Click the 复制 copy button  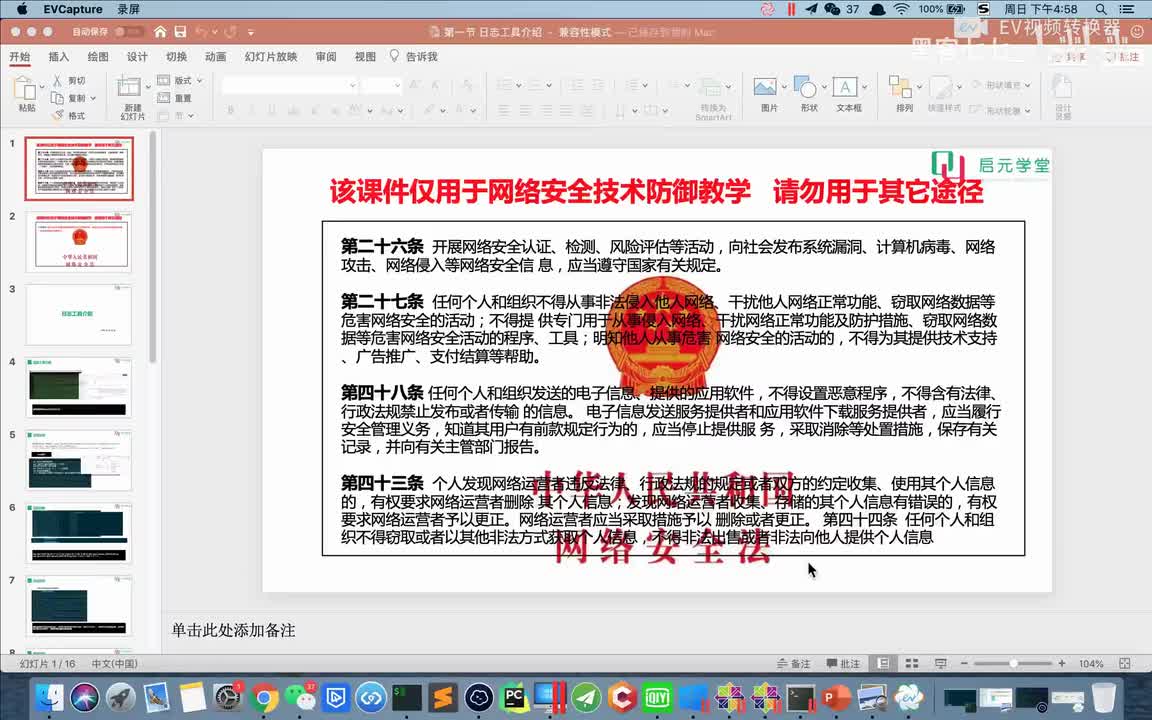point(68,98)
